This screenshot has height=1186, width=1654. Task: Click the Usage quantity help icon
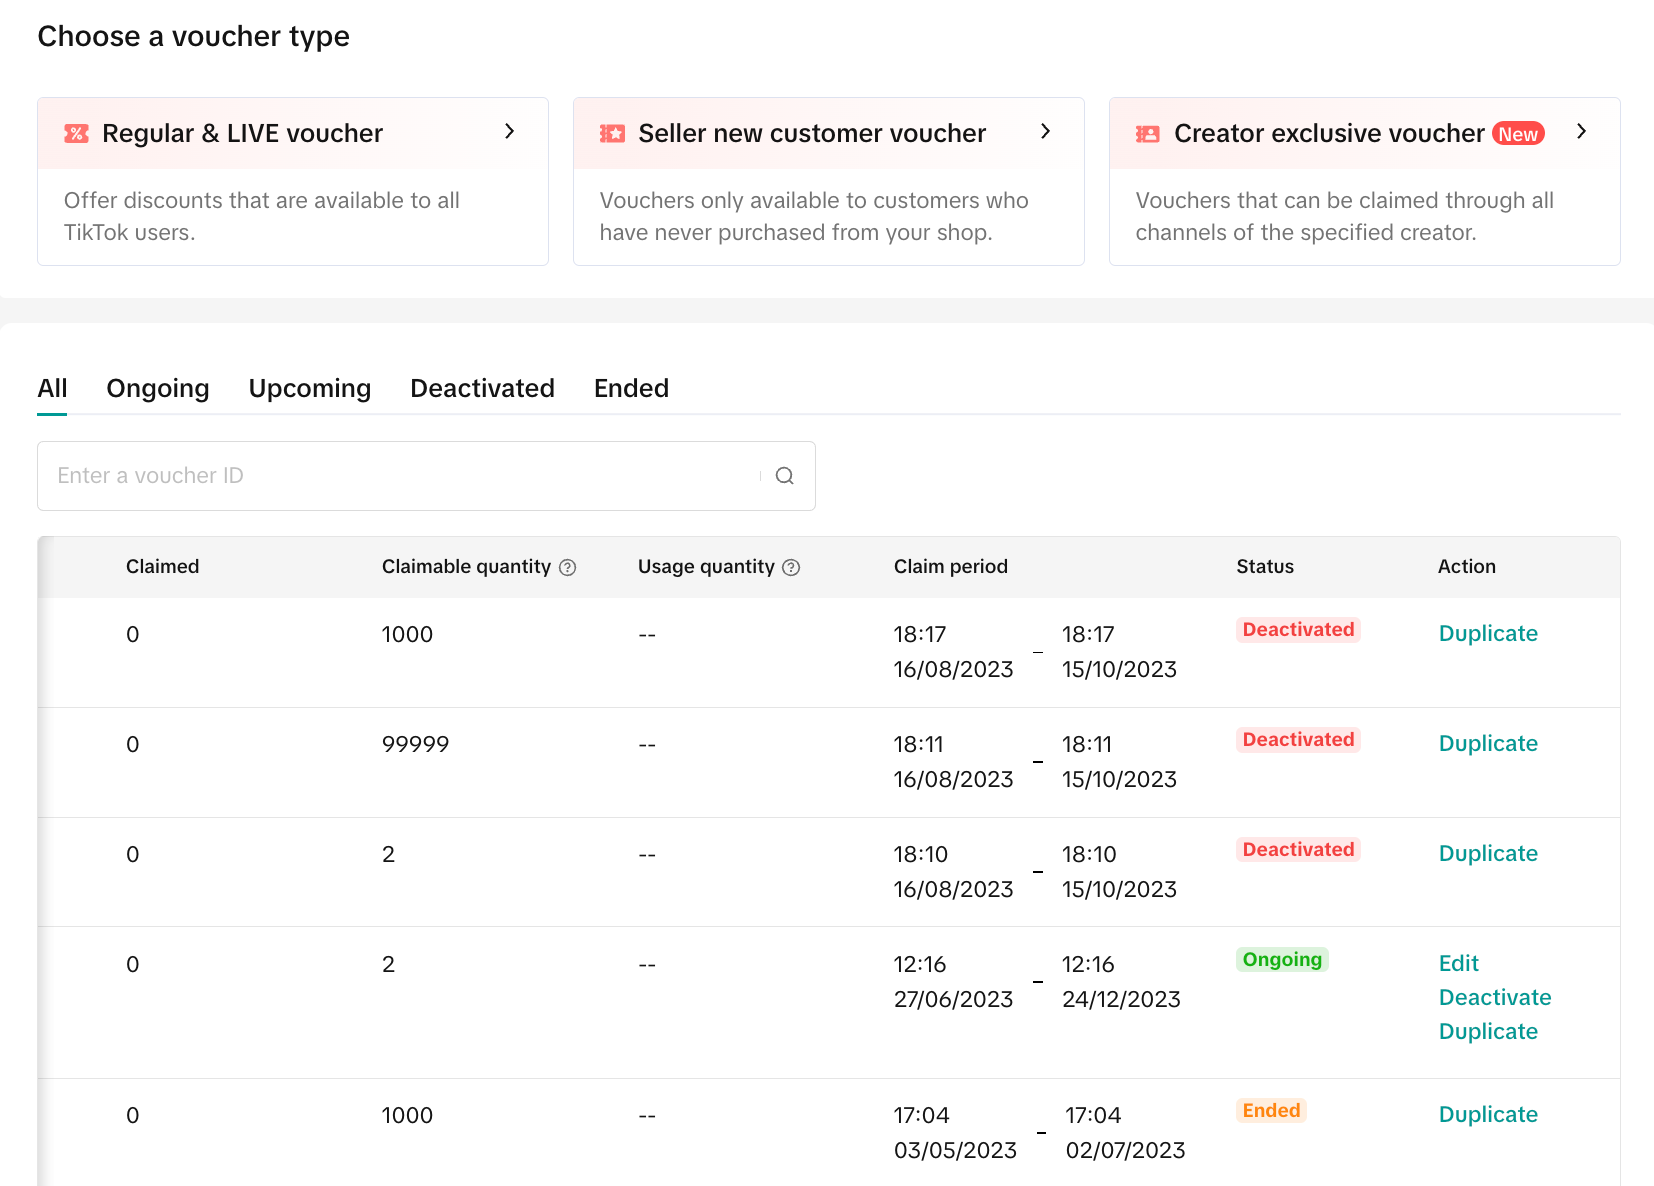[x=791, y=568]
